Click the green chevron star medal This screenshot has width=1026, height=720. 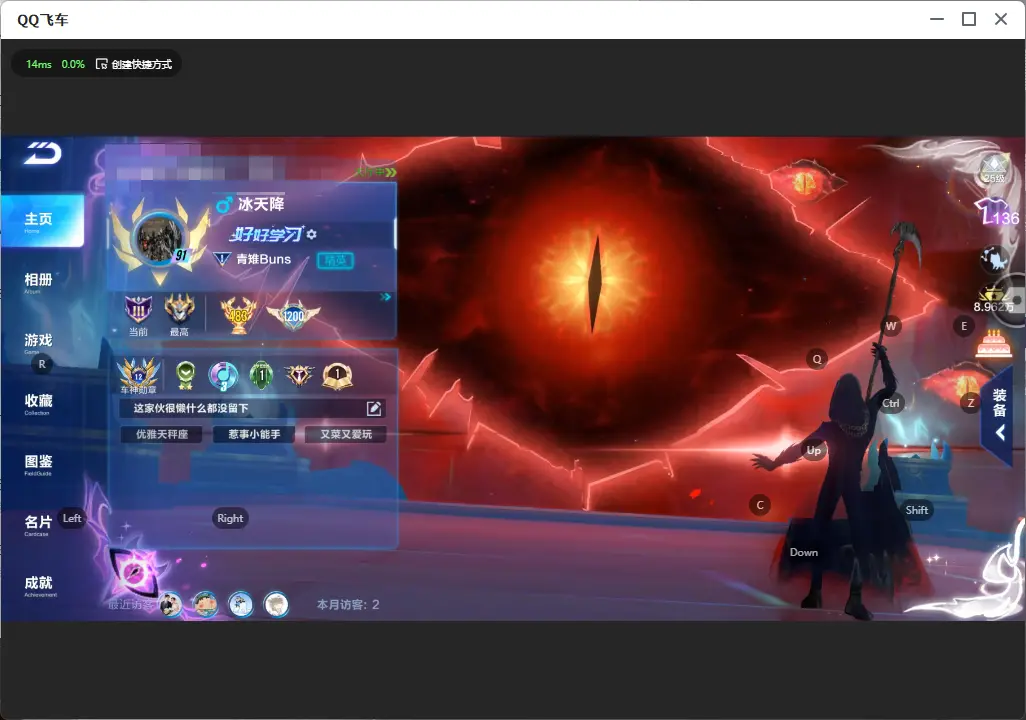point(186,376)
